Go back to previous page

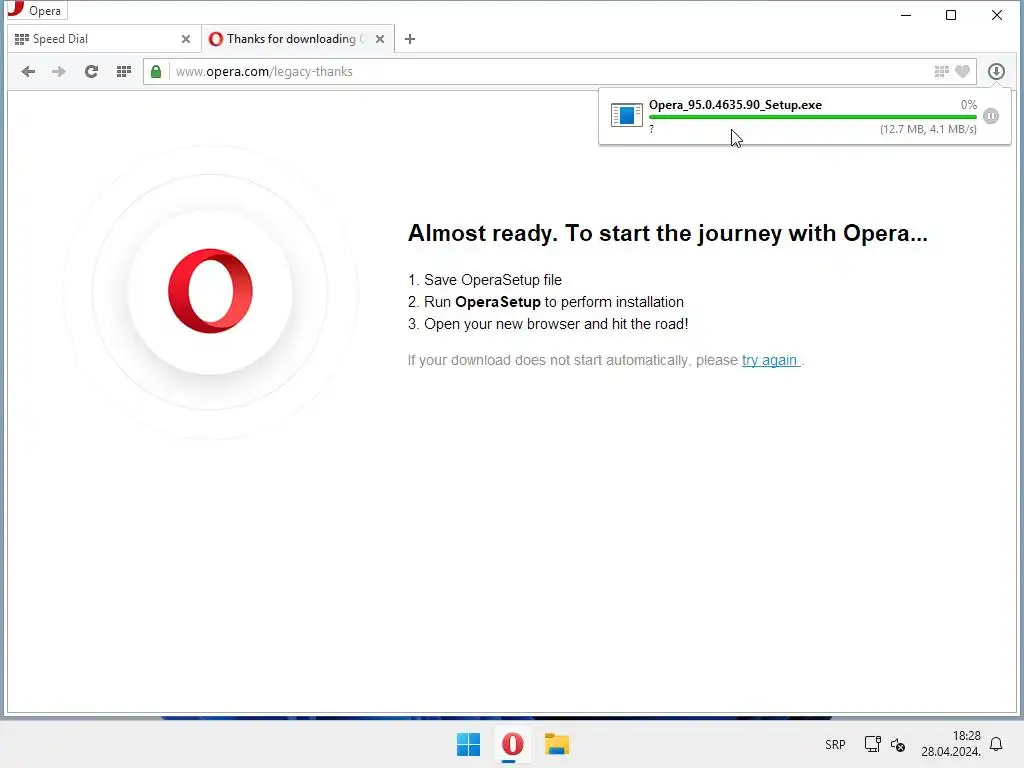point(27,71)
